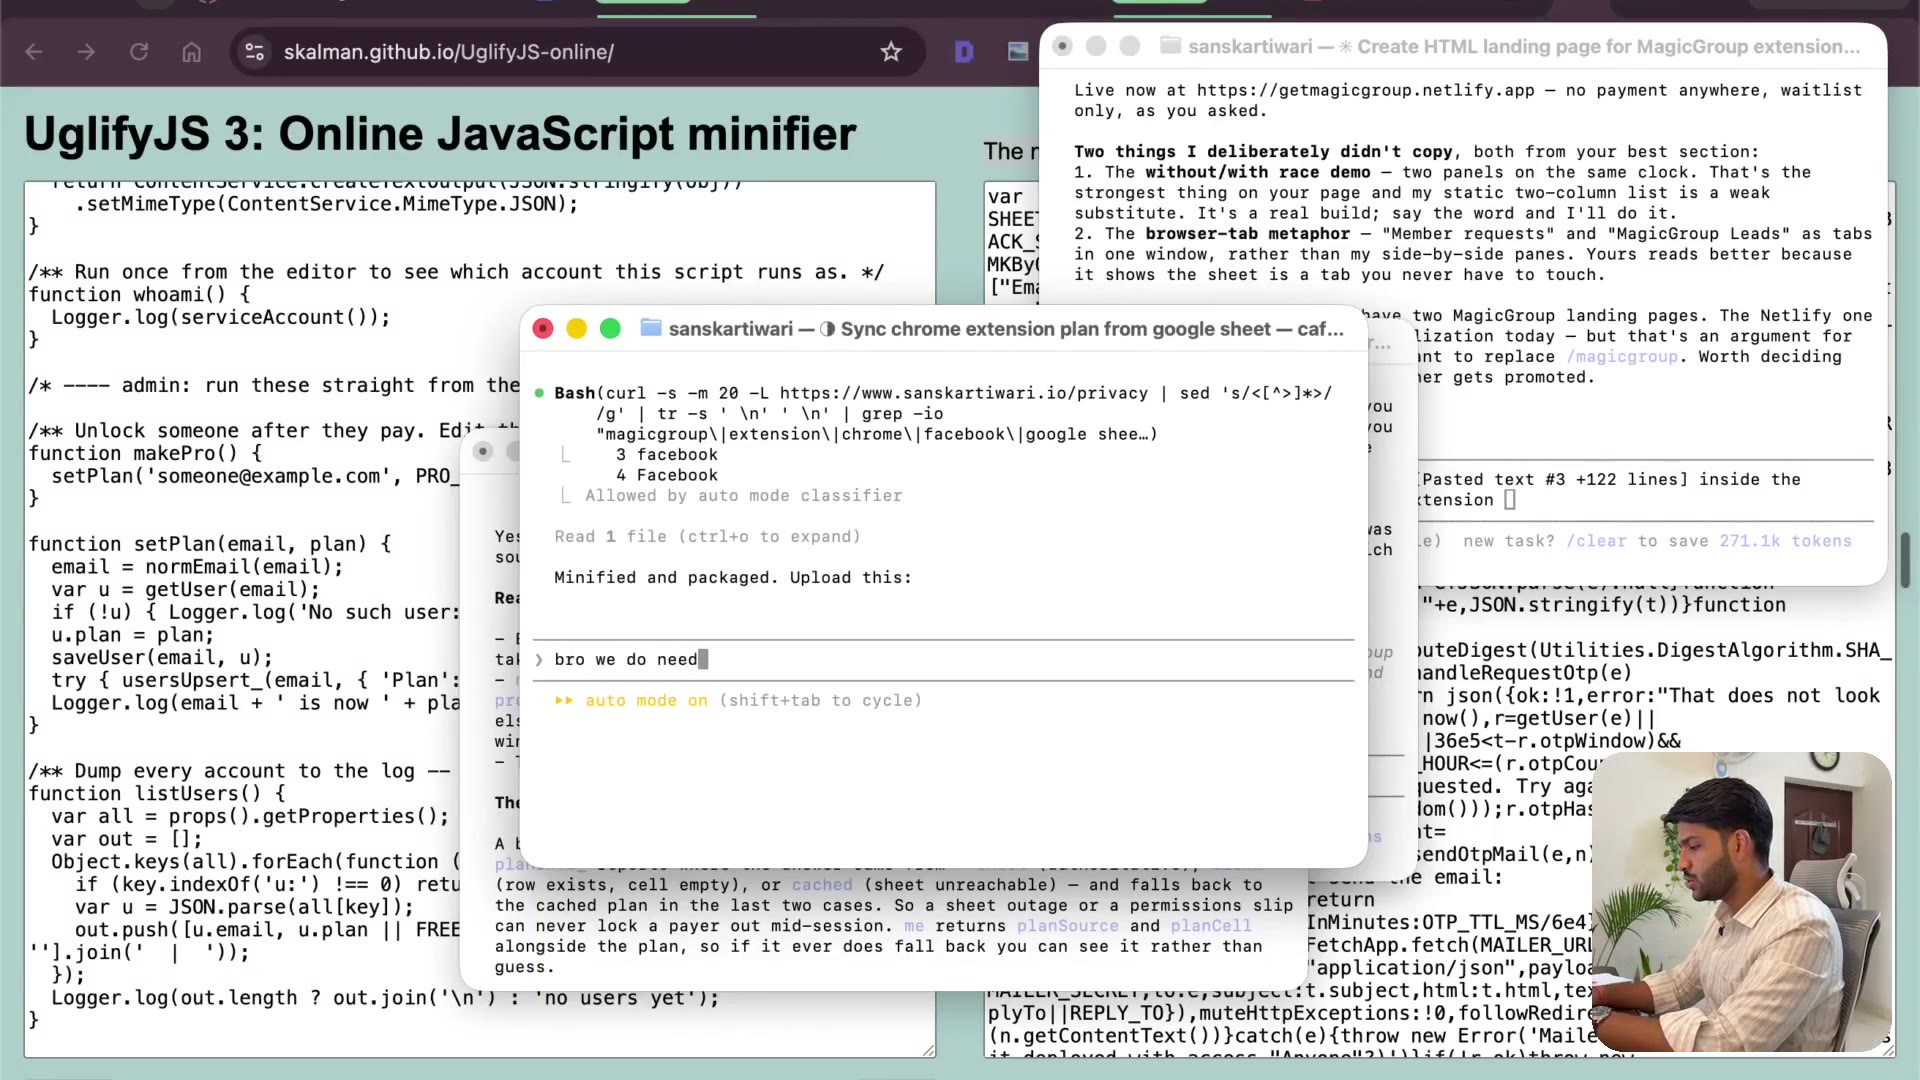
Task: Click the page's vertical scrollbar thumb
Action: [1906, 560]
